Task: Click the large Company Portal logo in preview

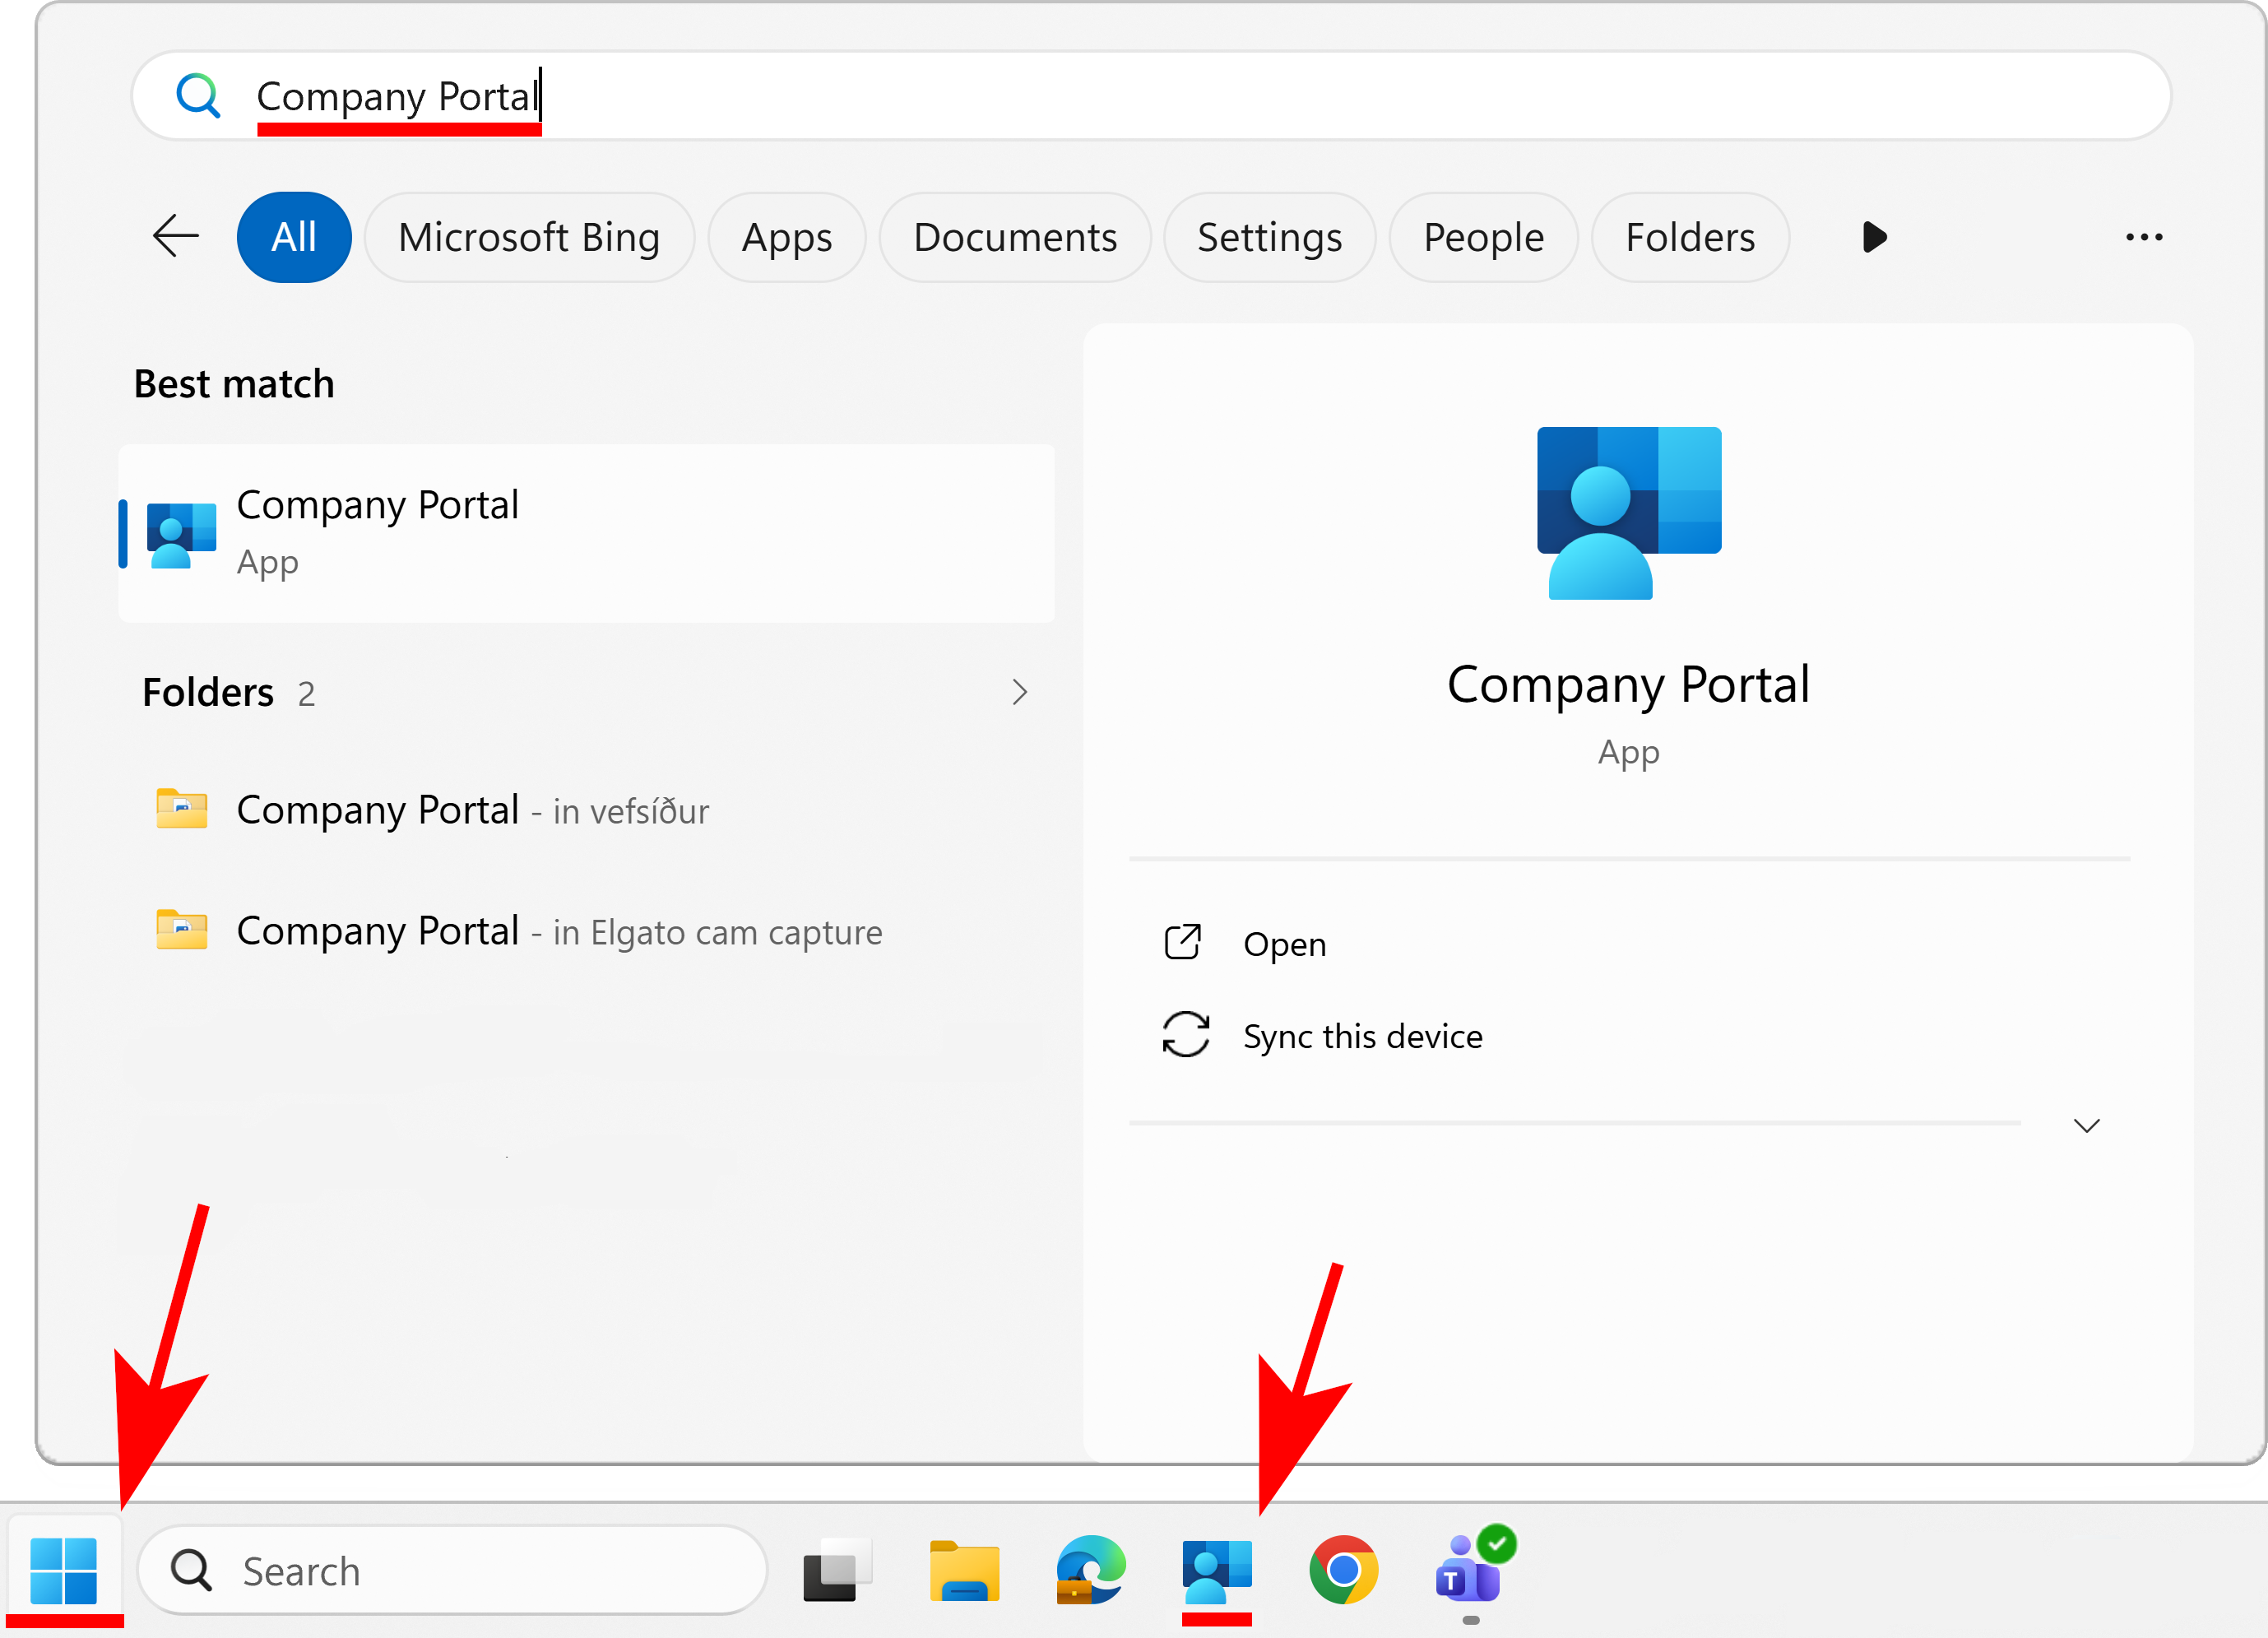Action: (1629, 513)
